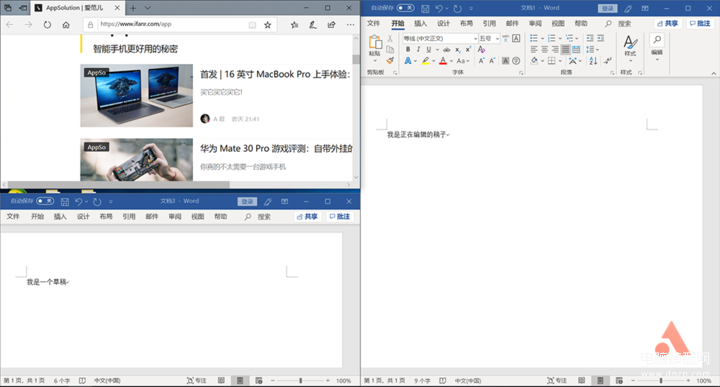Click the Bullets list icon
The height and width of the screenshot is (387, 720).
tap(534, 38)
